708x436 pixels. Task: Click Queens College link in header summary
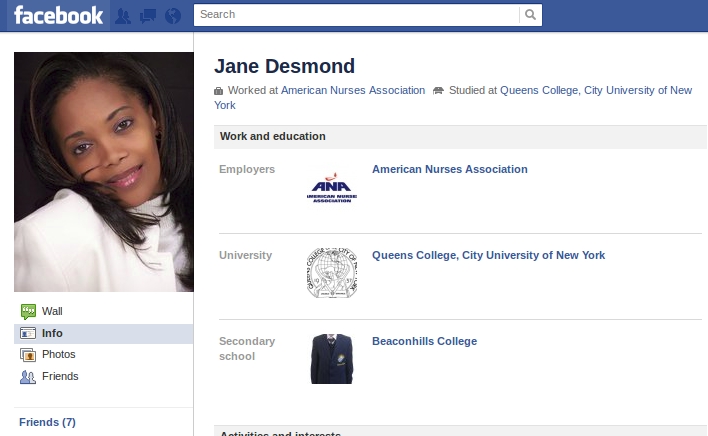point(596,91)
